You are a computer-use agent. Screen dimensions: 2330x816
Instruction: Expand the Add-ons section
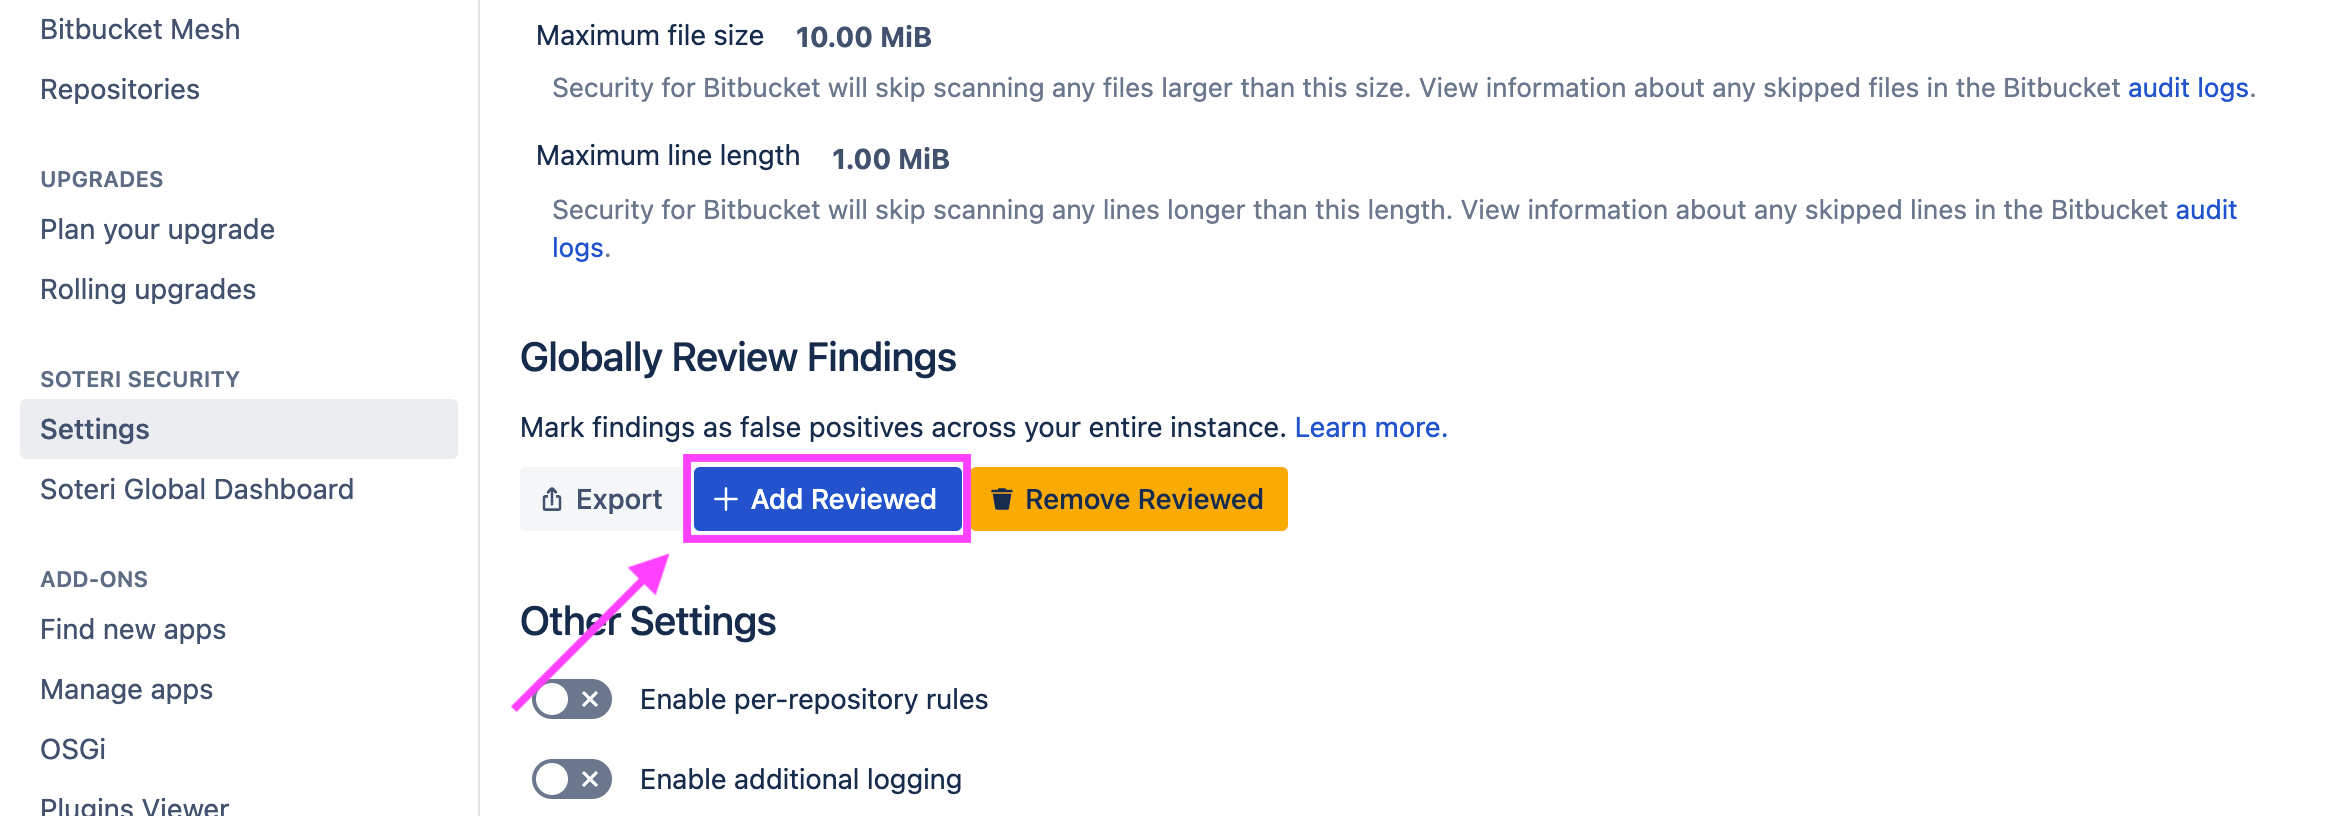coord(93,578)
